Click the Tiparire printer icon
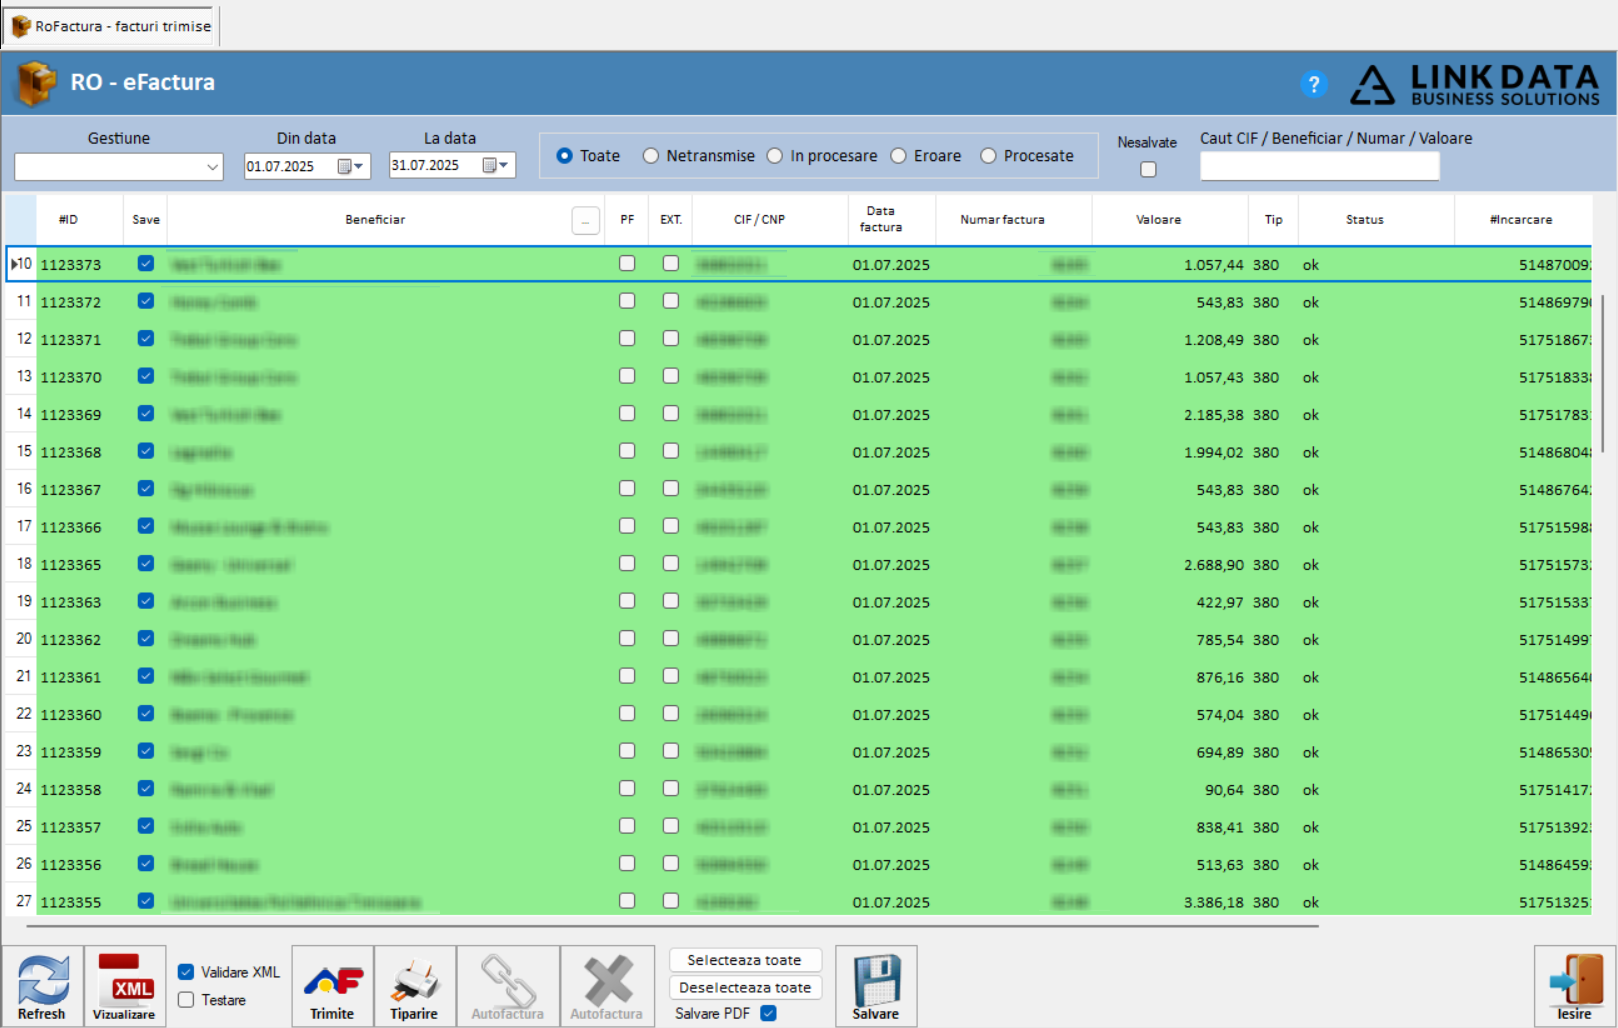 click(x=414, y=986)
